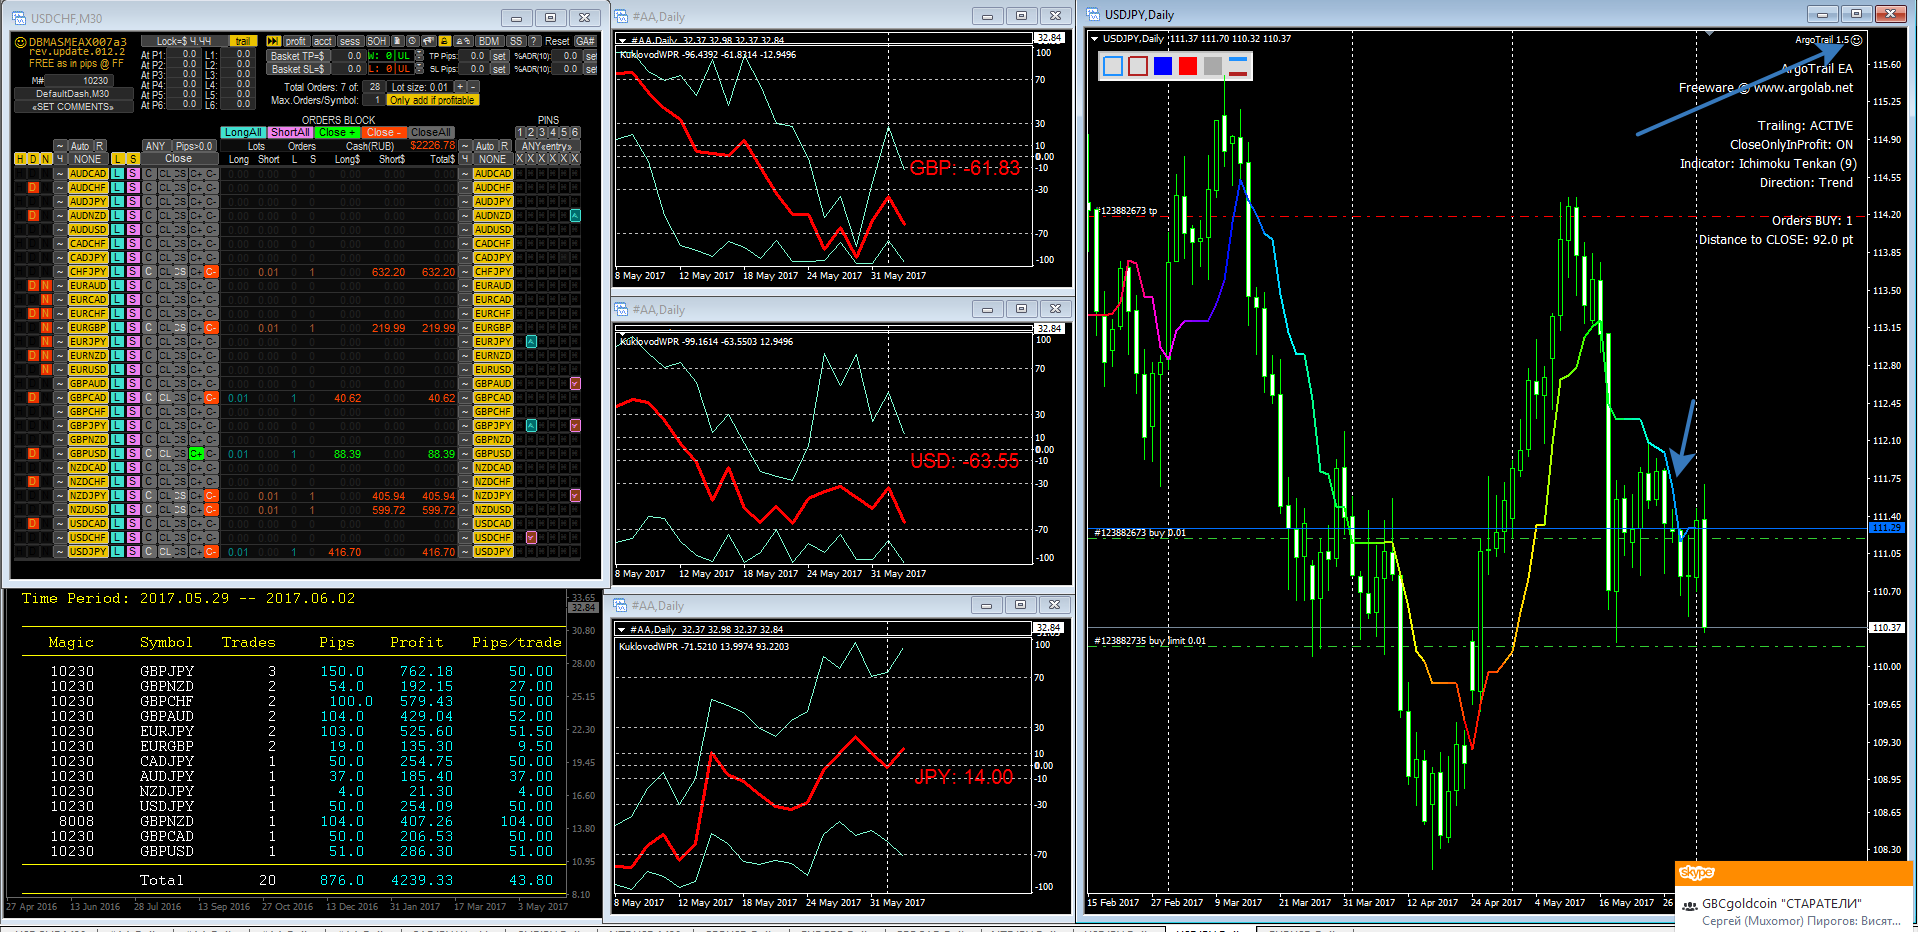The height and width of the screenshot is (932, 1918).
Task: Click the M# magic number field 10230
Action: pyautogui.click(x=79, y=80)
